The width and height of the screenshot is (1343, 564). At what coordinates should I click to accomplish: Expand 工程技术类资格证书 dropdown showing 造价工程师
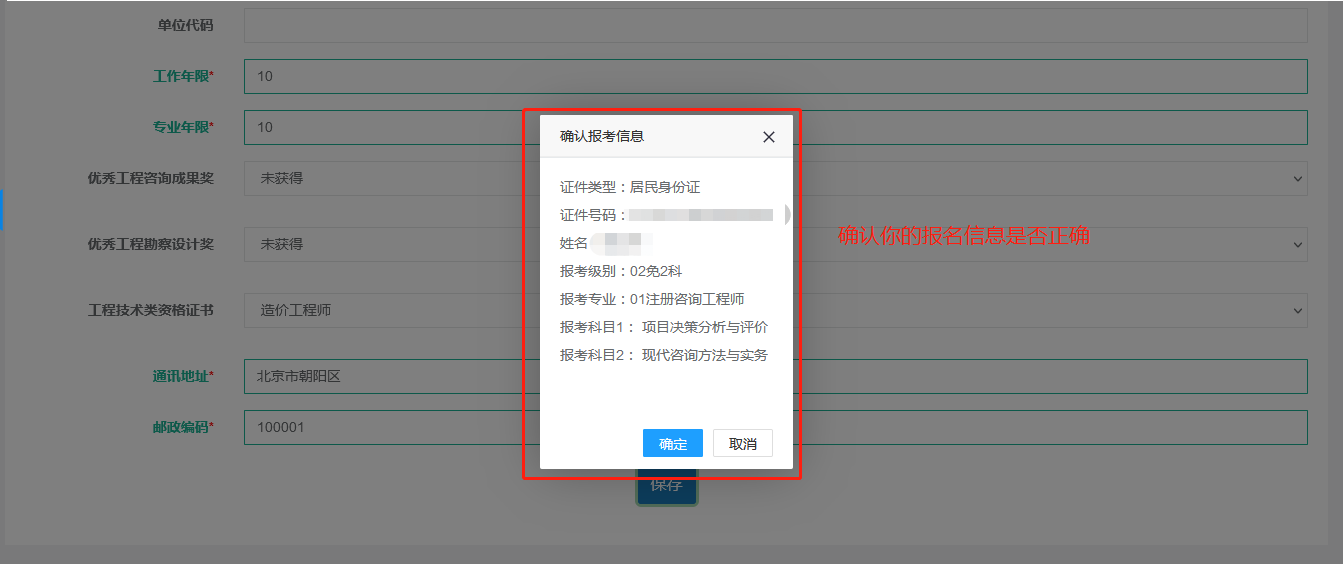click(1298, 310)
